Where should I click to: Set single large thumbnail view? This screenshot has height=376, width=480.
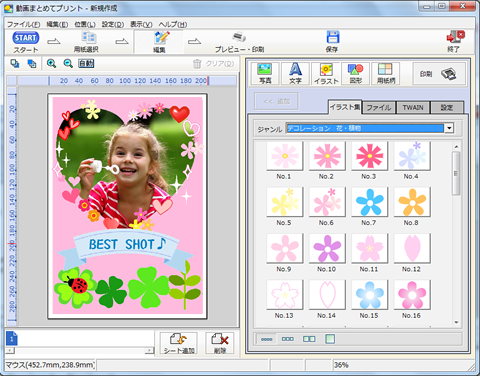[x=330, y=339]
